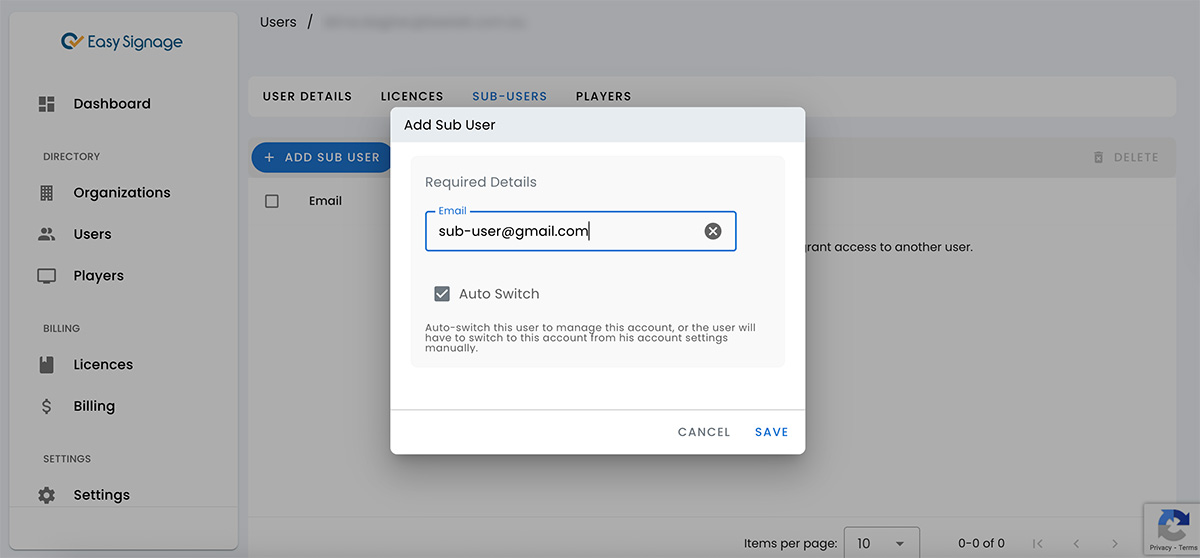Screen dimensions: 1200x558
Task: Uncheck the Auto Switch checkbox
Action: click(x=442, y=294)
